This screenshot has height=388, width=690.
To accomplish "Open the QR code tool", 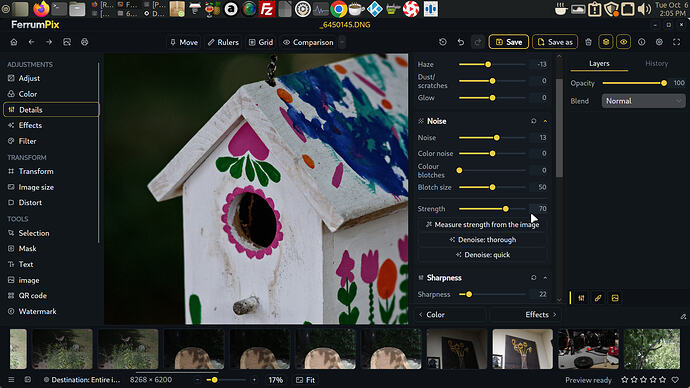I will [51, 296].
